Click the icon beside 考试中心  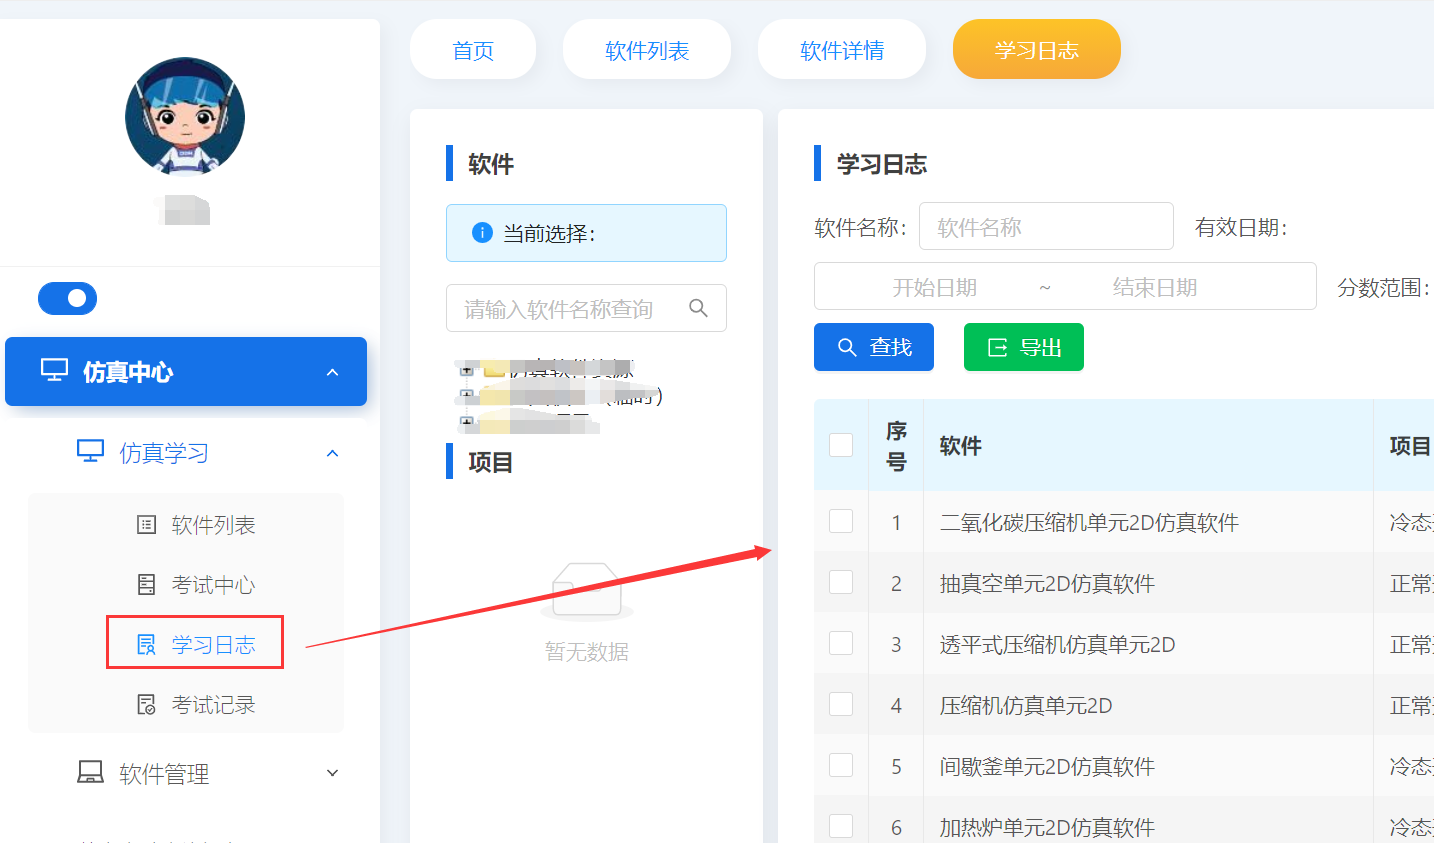(x=146, y=585)
